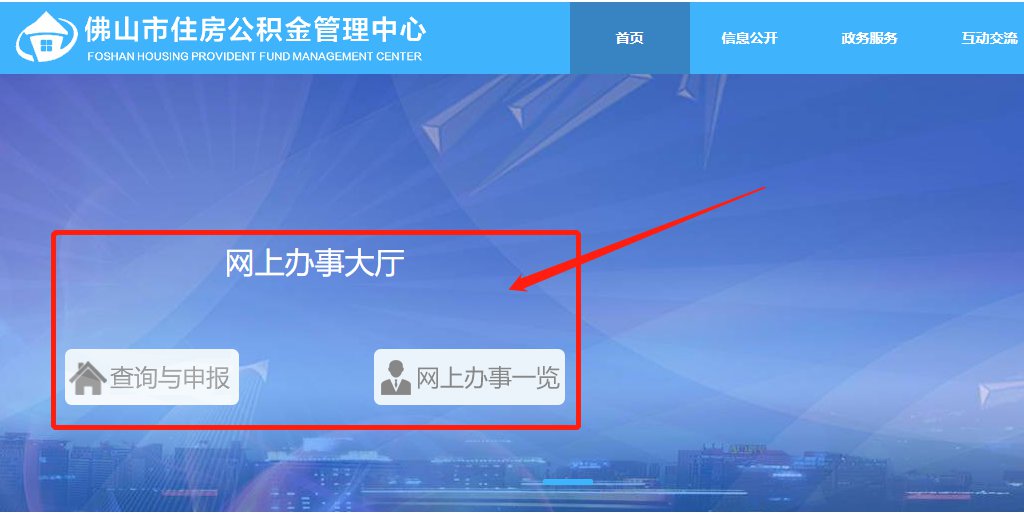Select the blue carousel indicator bar
The width and height of the screenshot is (1024, 513).
point(568,482)
